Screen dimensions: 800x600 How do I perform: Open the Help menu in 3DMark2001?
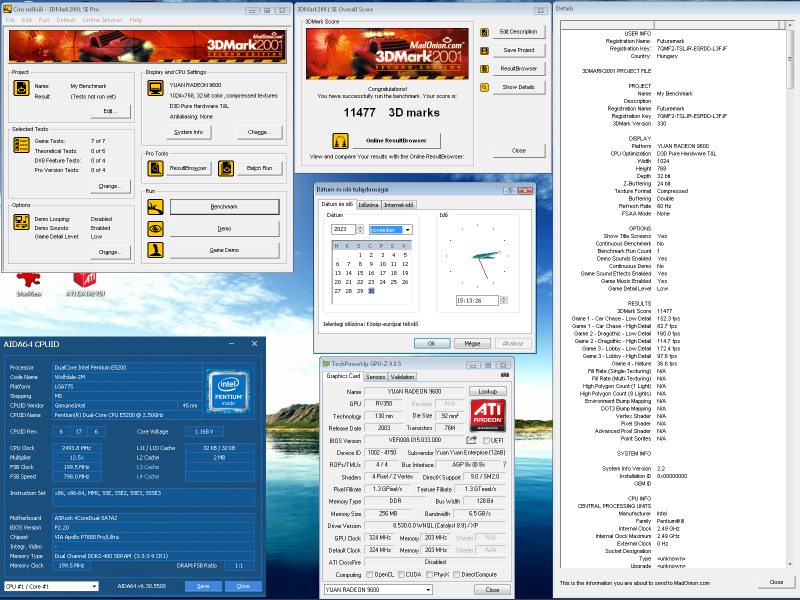point(136,20)
